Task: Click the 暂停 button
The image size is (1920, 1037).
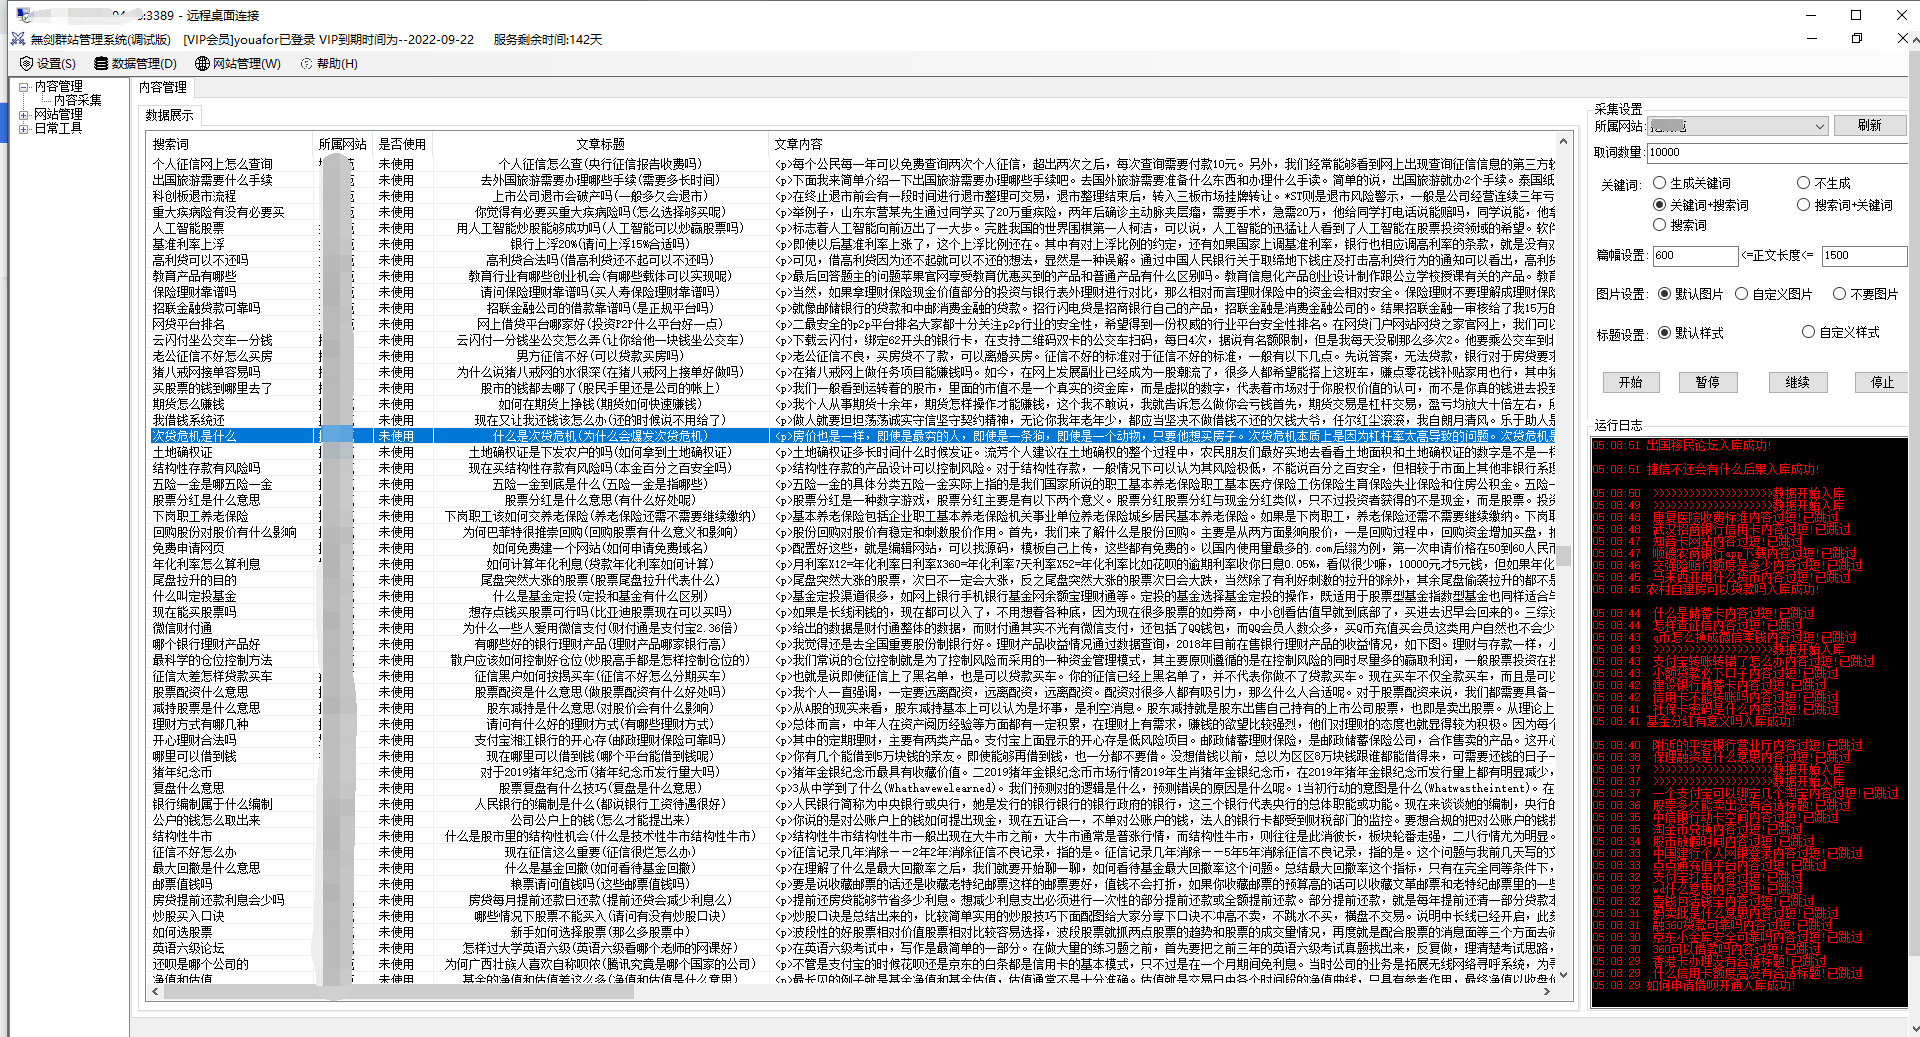Action: tap(1708, 382)
